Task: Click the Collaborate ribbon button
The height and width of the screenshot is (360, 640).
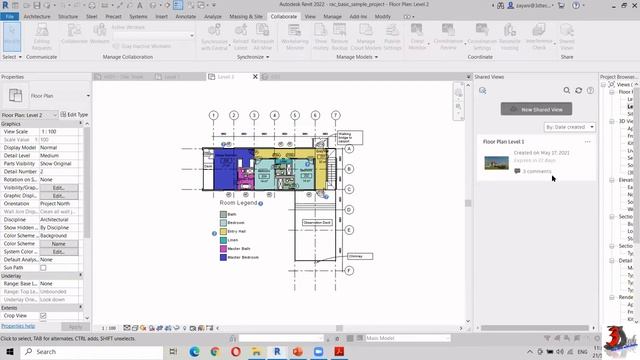Action: click(x=74, y=34)
